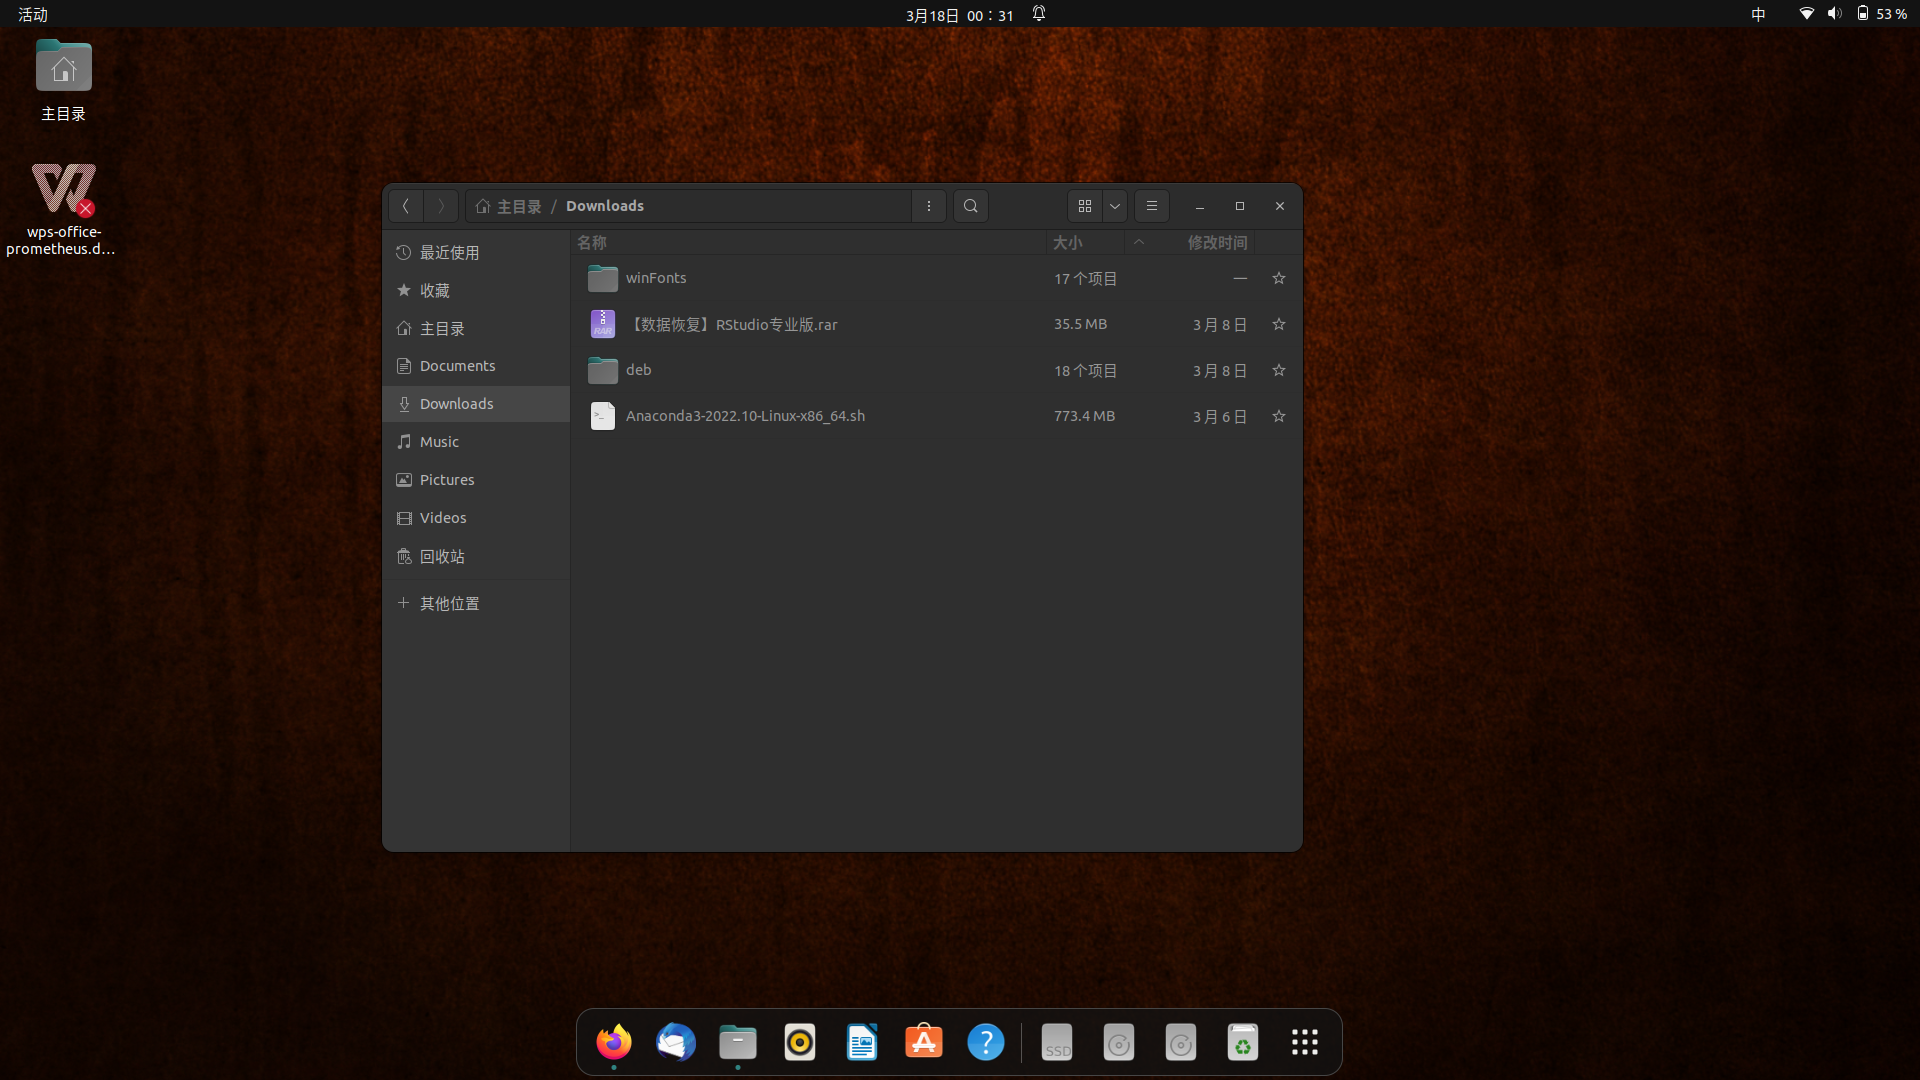Go back with the left arrow
The height and width of the screenshot is (1080, 1920).
click(406, 206)
